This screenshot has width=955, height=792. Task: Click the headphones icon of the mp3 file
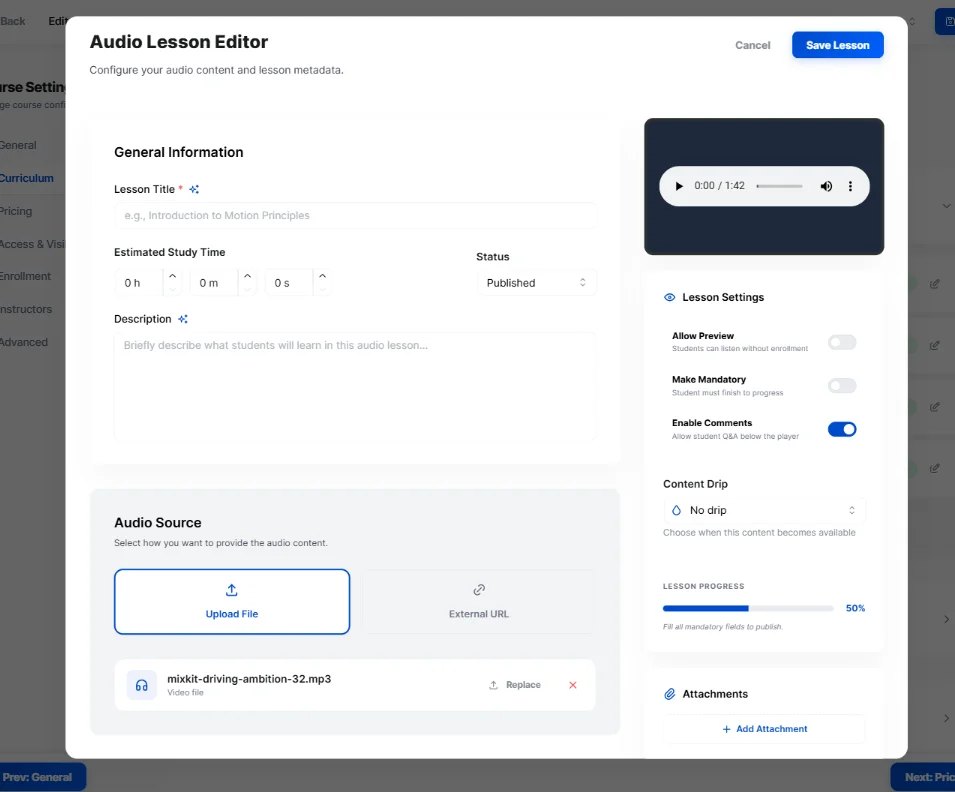[141, 685]
